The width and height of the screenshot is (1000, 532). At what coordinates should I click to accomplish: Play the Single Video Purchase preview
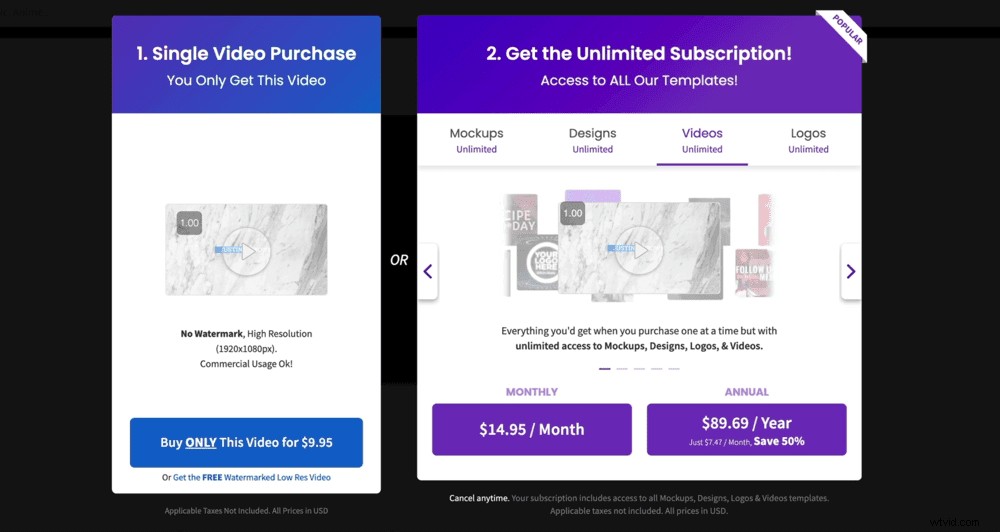(x=246, y=250)
